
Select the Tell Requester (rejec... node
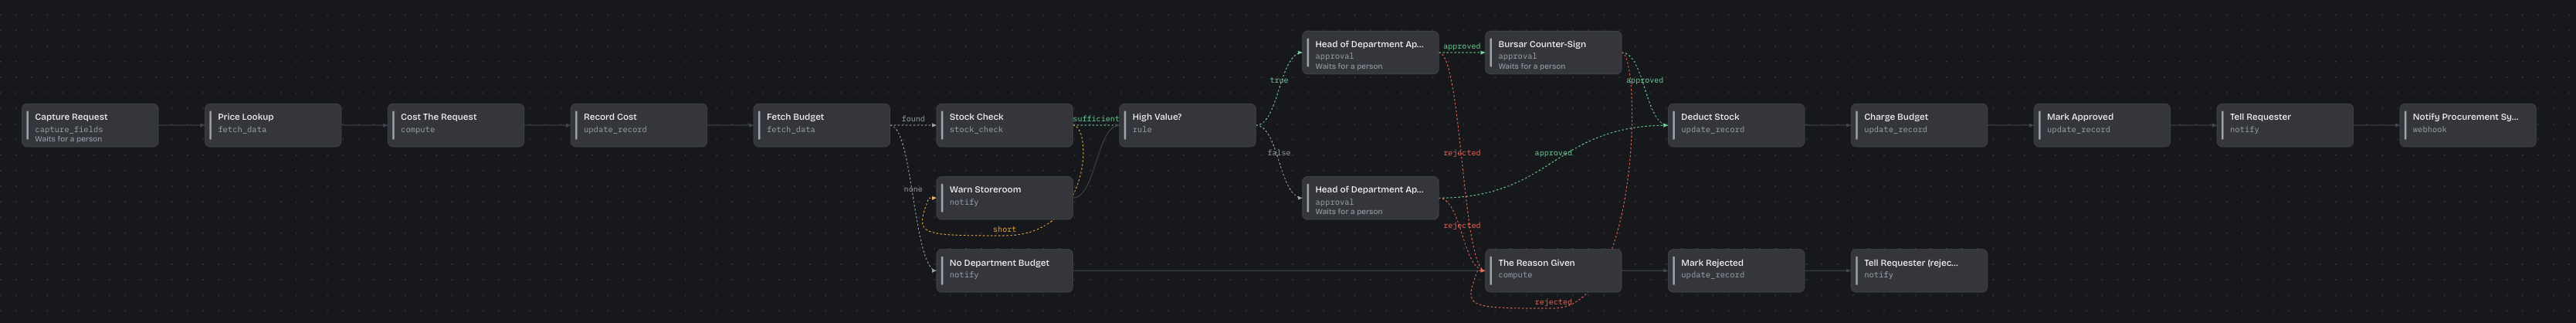pos(1920,271)
